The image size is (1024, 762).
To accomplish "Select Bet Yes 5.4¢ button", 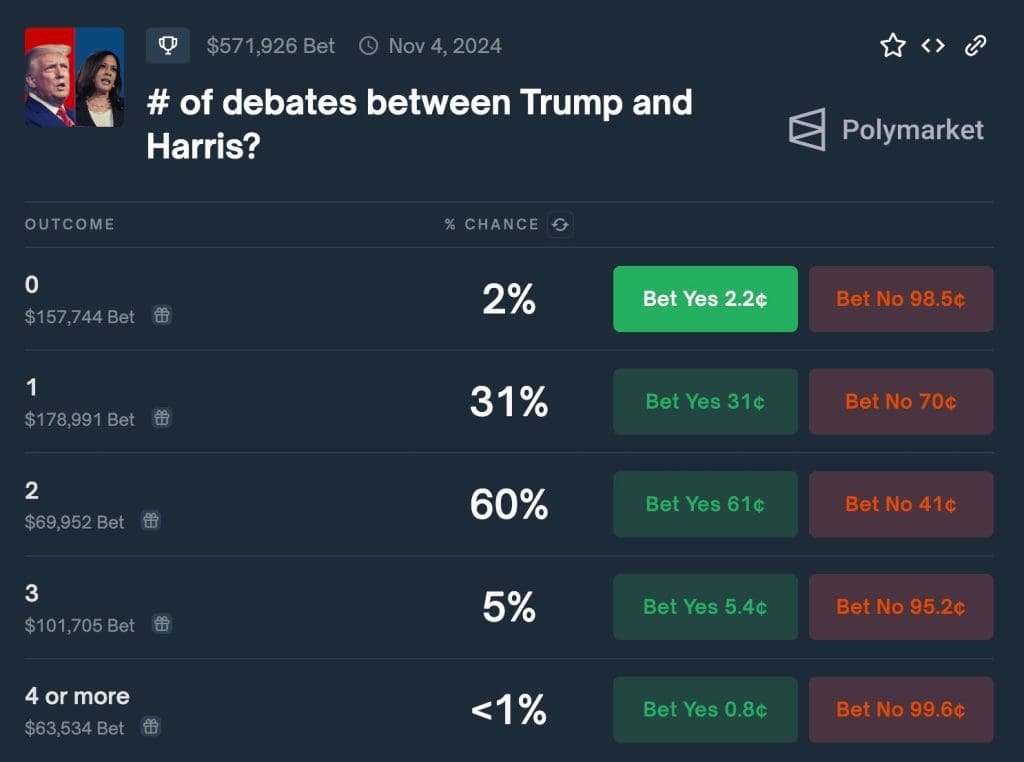I will coord(705,607).
